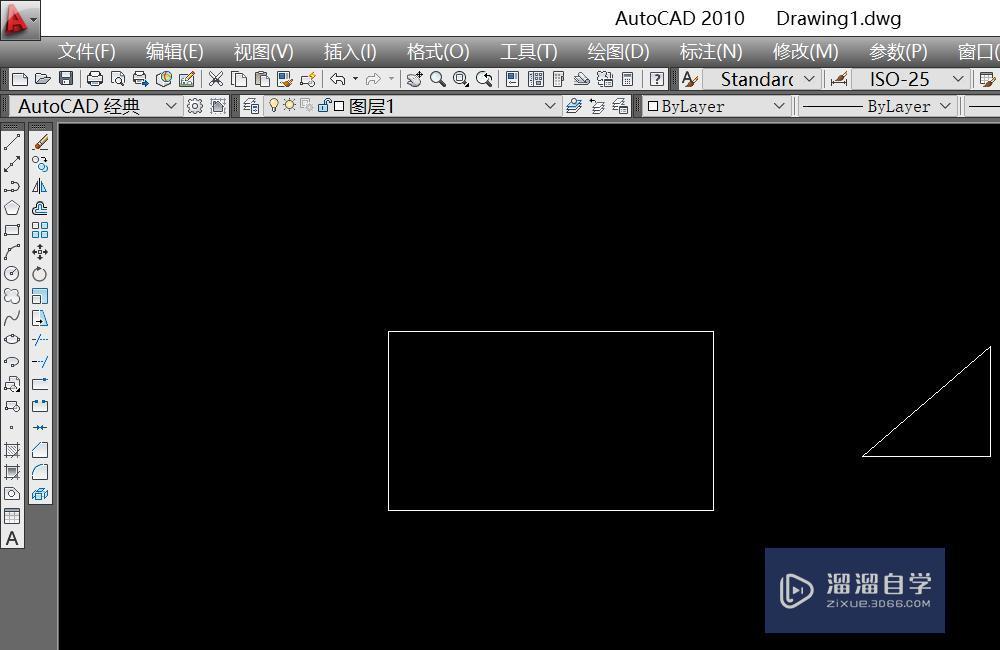The image size is (1000, 650).
Task: Select the Rotate tool
Action: click(x=40, y=274)
